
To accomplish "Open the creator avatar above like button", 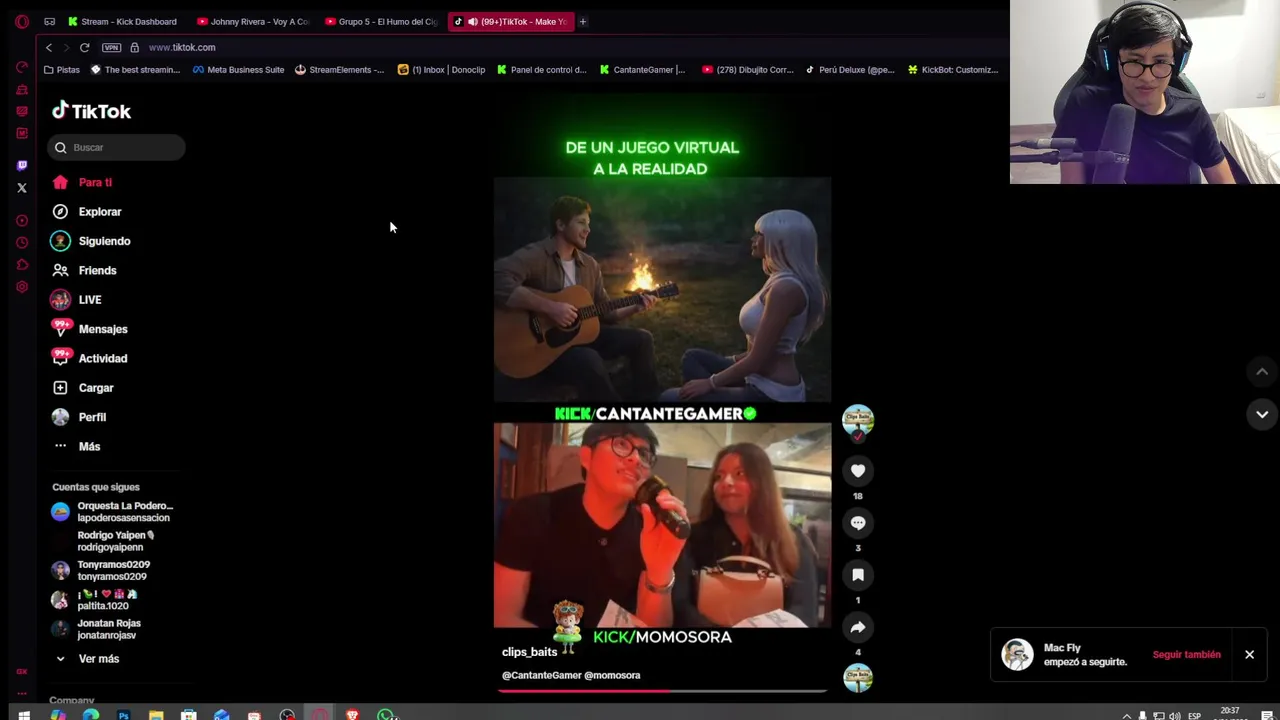I will (x=858, y=420).
